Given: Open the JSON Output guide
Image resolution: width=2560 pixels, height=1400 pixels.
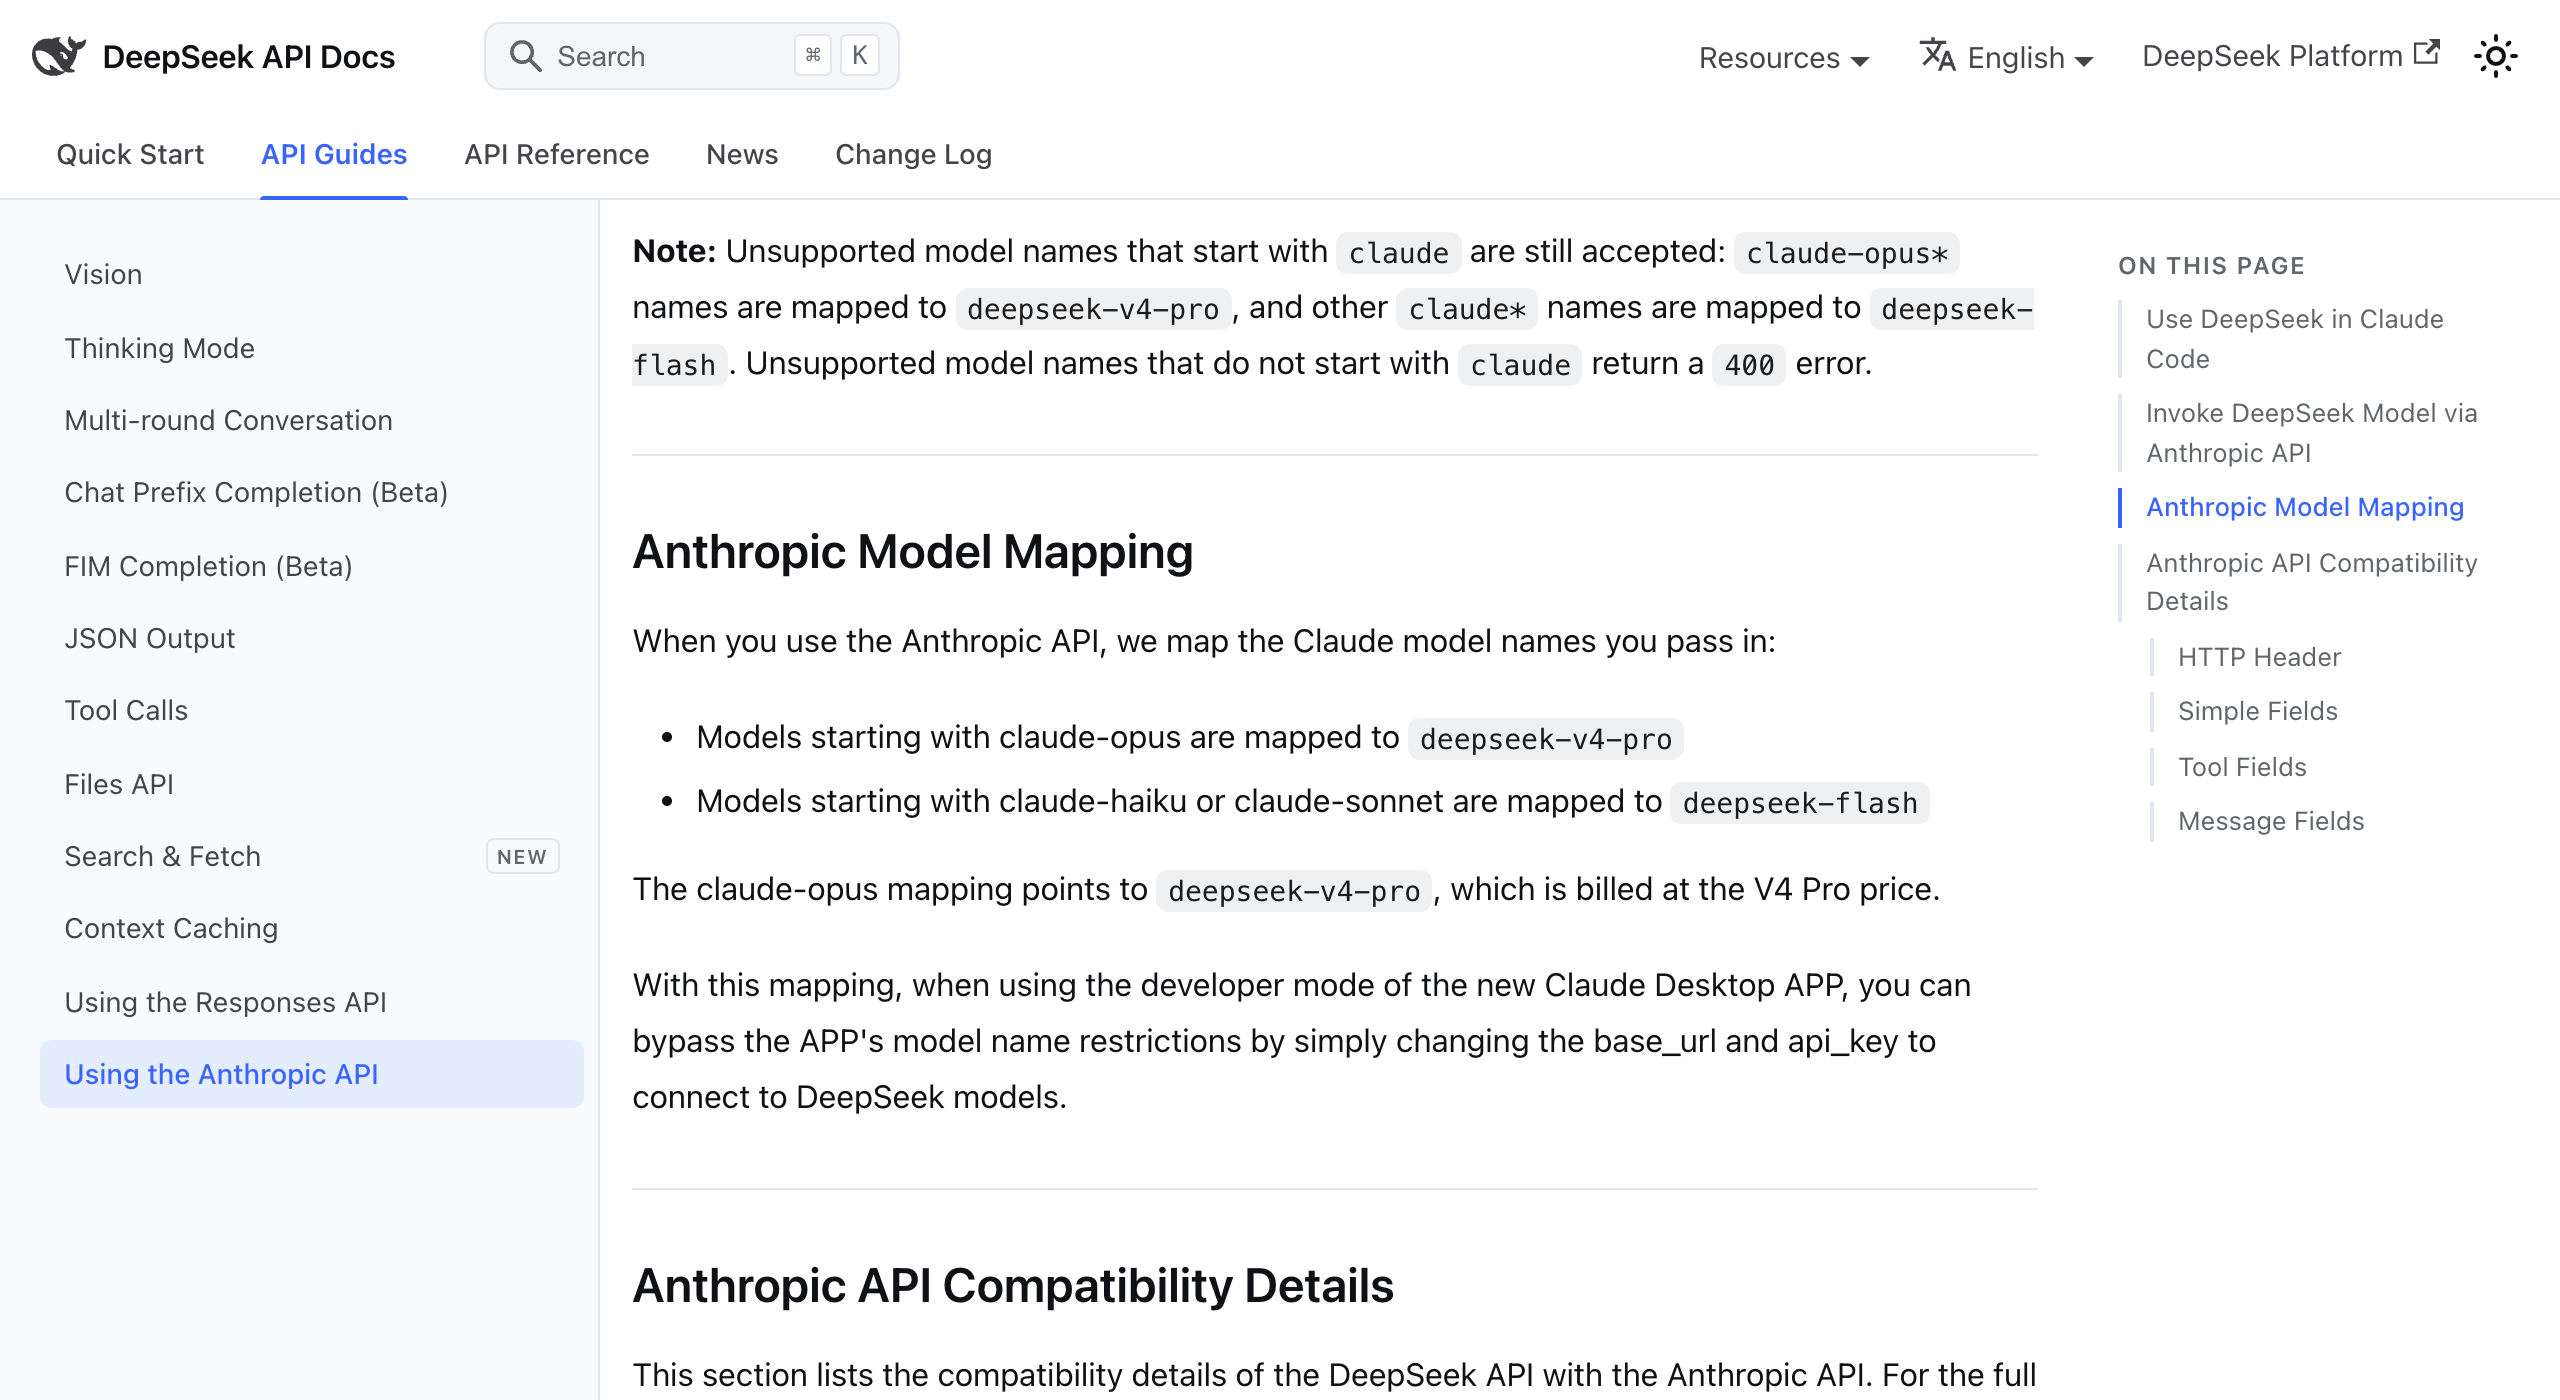Looking at the screenshot, I should (x=312, y=638).
